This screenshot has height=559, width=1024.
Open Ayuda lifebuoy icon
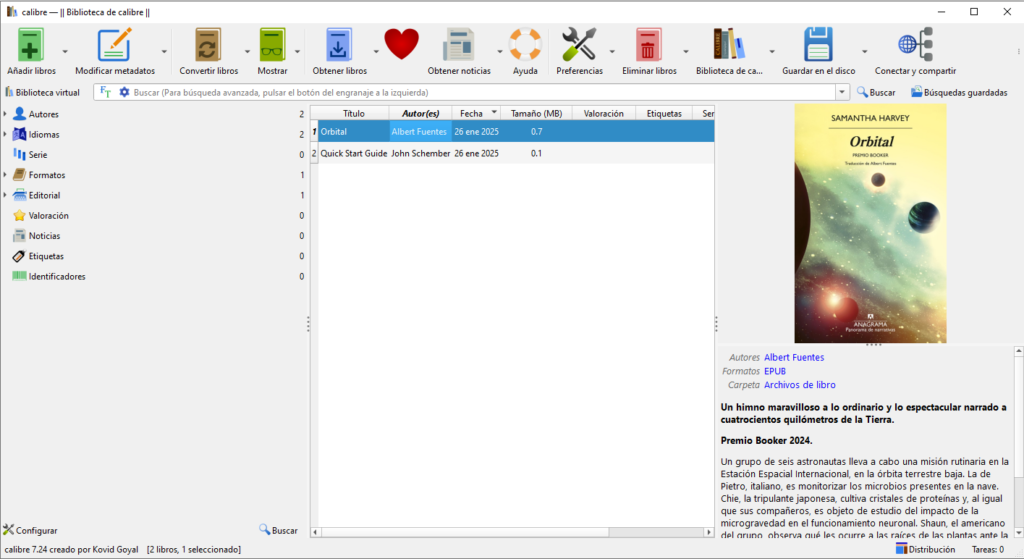(x=525, y=46)
